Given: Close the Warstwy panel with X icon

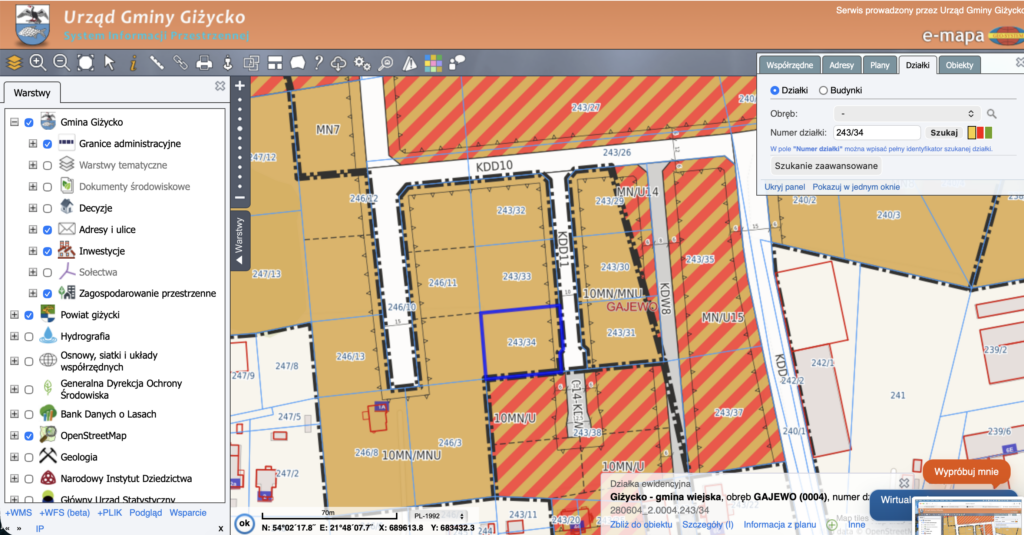Looking at the screenshot, I should pos(220,86).
